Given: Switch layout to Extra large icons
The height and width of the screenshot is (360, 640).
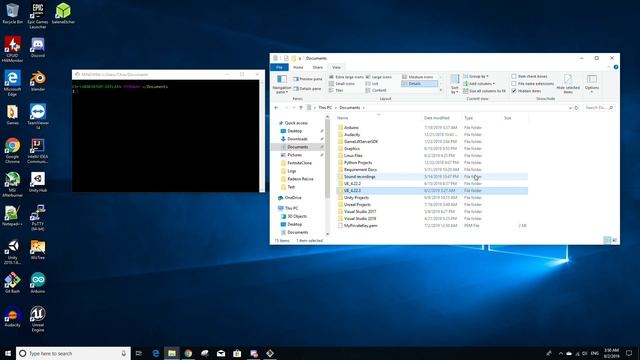Looking at the screenshot, I should (x=346, y=77).
